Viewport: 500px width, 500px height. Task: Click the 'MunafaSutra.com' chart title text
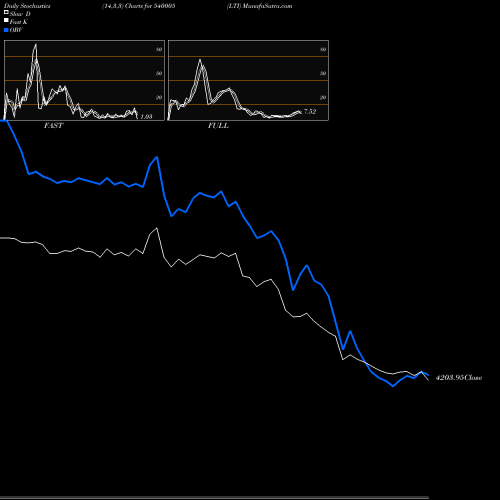pos(267,6)
